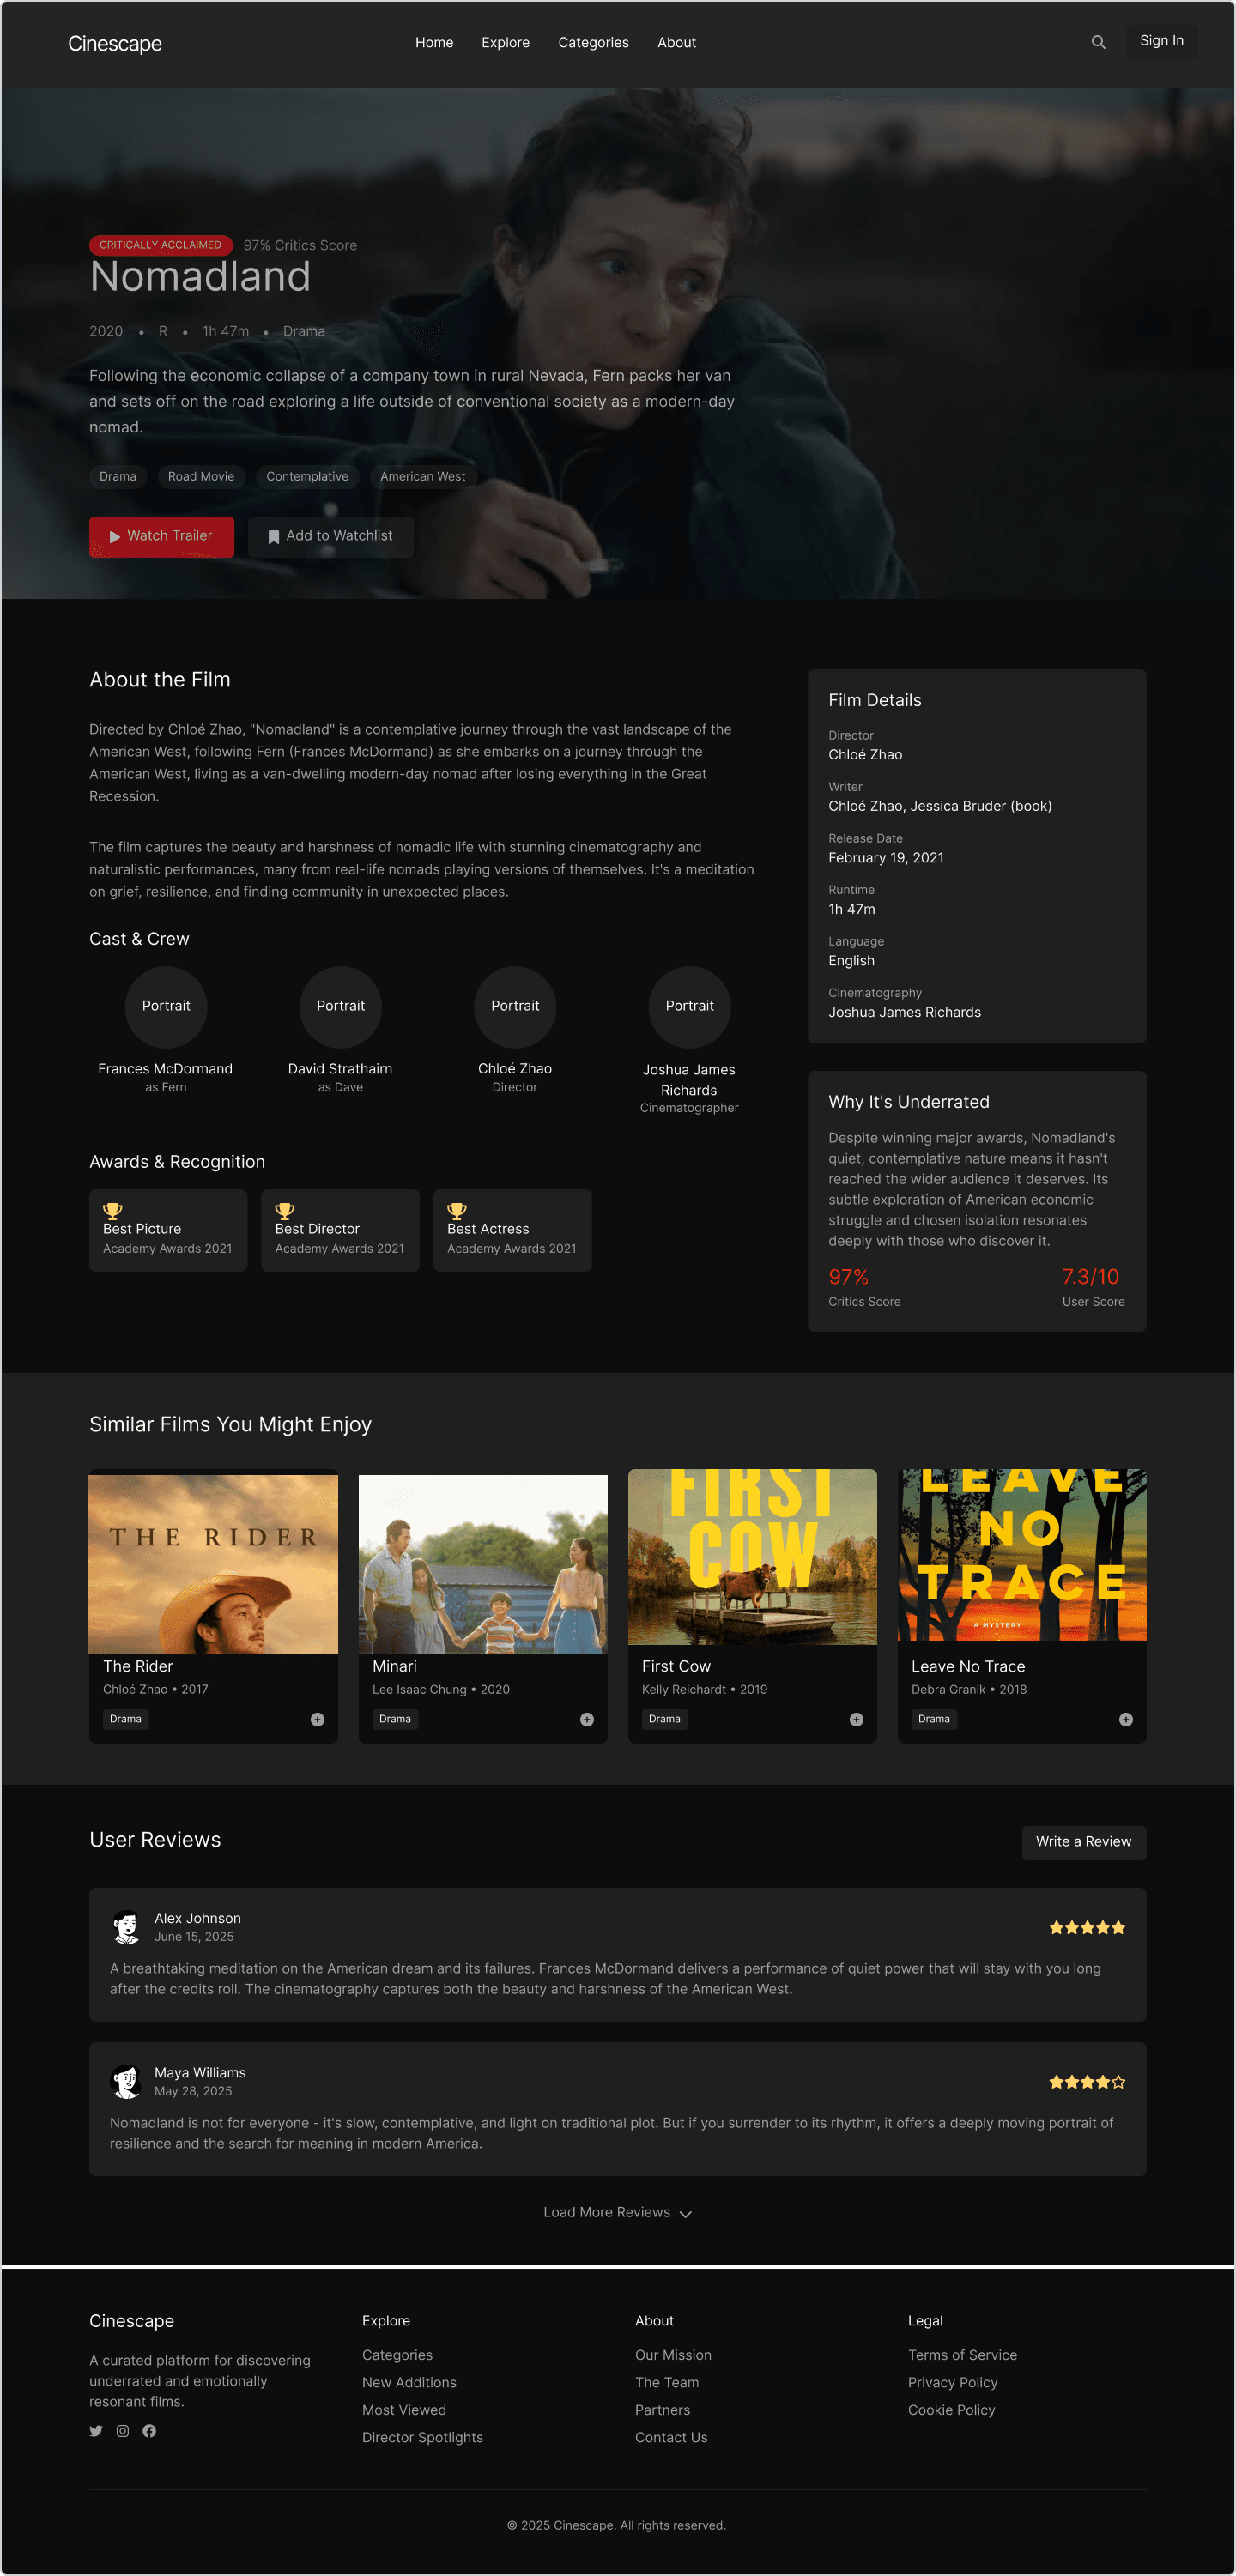Click the 7.3/10 User Score value
The width and height of the screenshot is (1236, 2576).
[1090, 1277]
